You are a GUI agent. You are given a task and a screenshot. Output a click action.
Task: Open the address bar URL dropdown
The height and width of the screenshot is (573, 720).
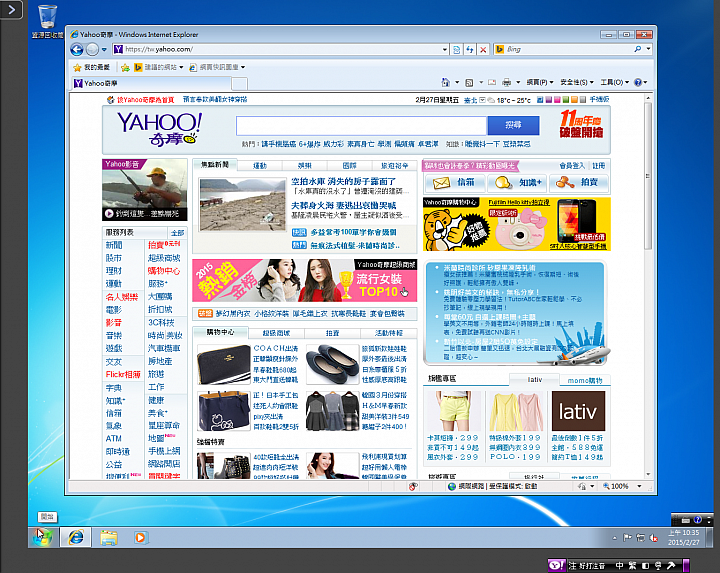pos(444,49)
